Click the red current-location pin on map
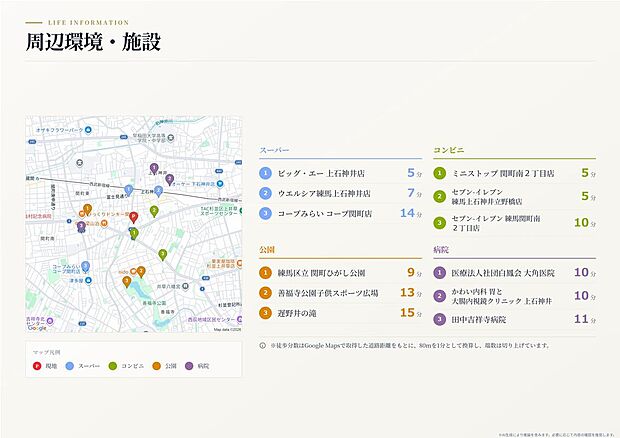This screenshot has height=438, width=620. coord(134,217)
